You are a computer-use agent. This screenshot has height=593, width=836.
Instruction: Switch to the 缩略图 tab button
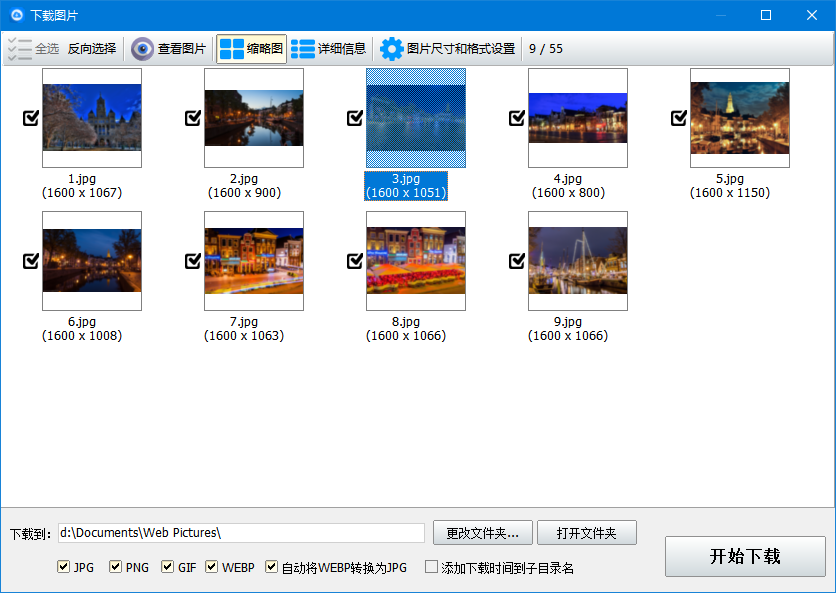tap(255, 47)
